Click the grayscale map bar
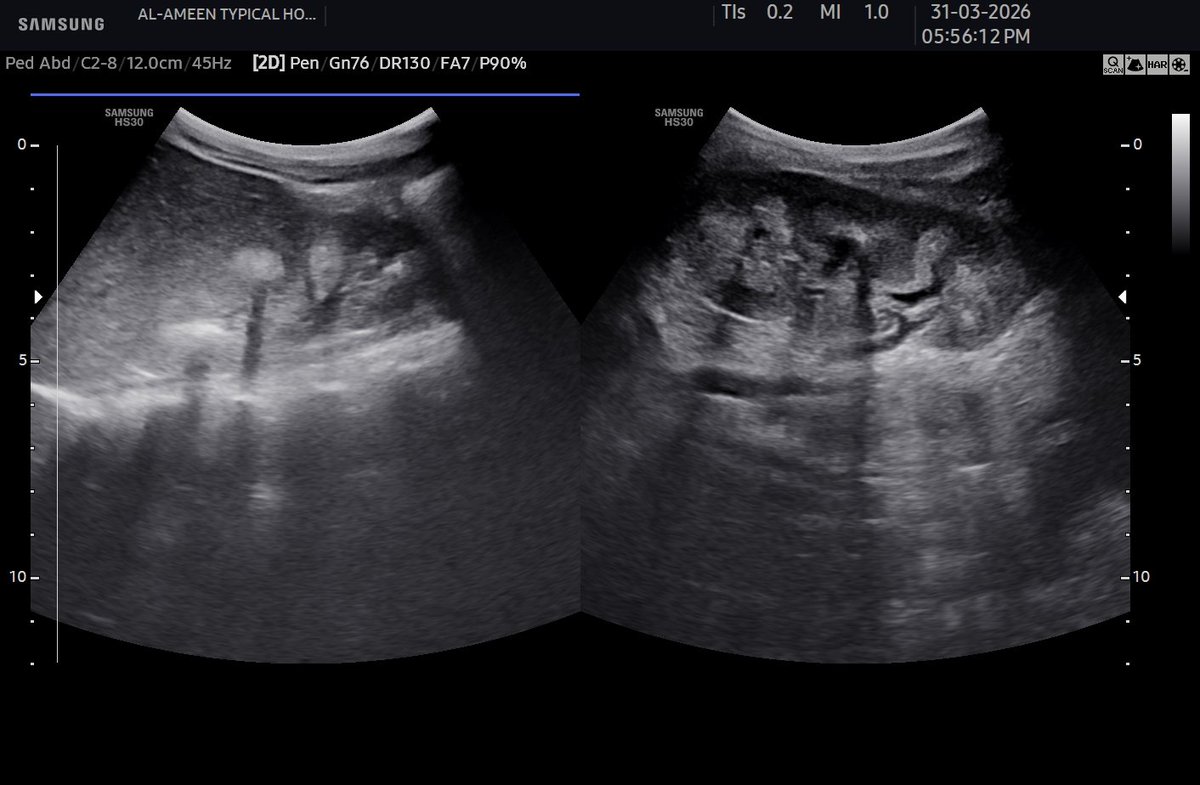The width and height of the screenshot is (1200, 785). pyautogui.click(x=1181, y=182)
